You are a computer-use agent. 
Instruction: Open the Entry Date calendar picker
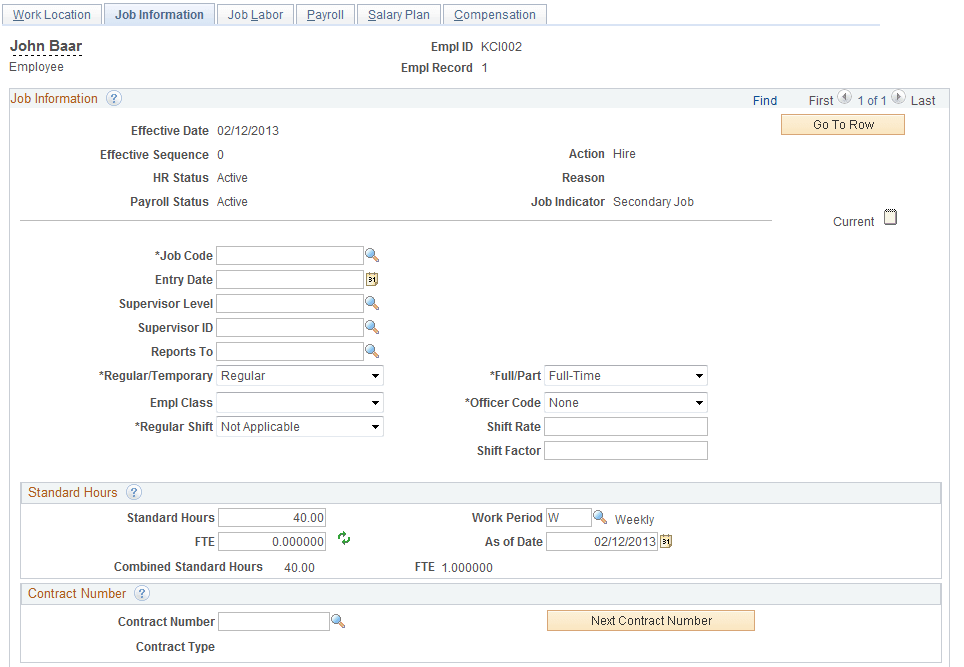(372, 279)
